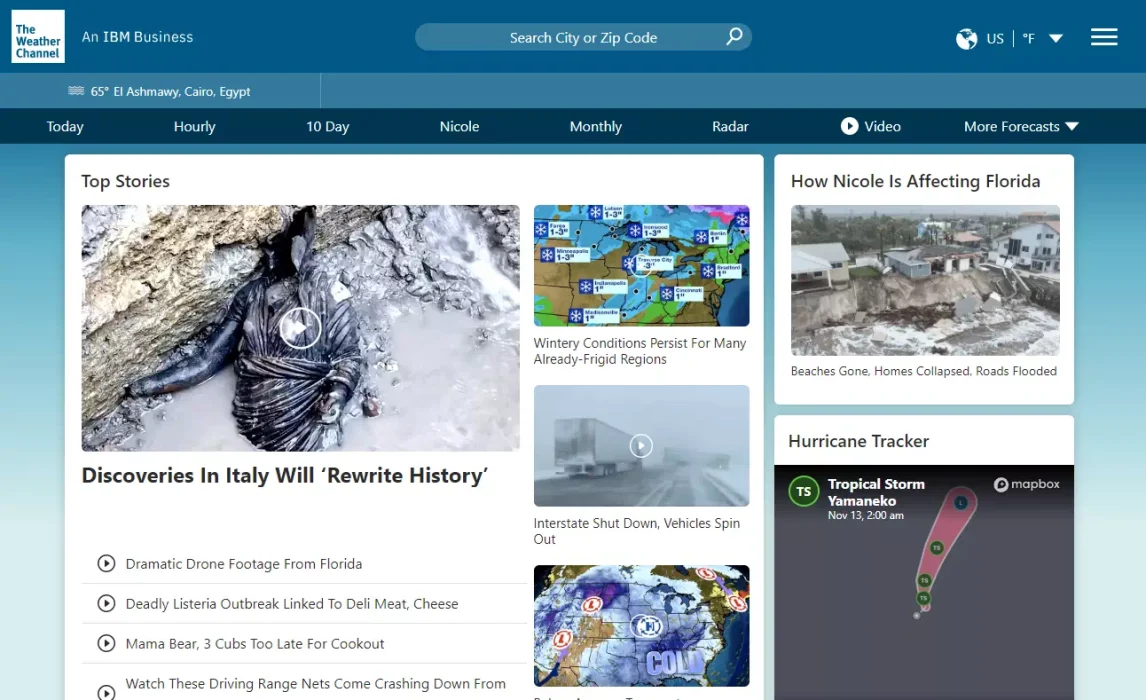
Task: Click play icon beside Deadly Listeria Outbreak
Action: click(107, 604)
